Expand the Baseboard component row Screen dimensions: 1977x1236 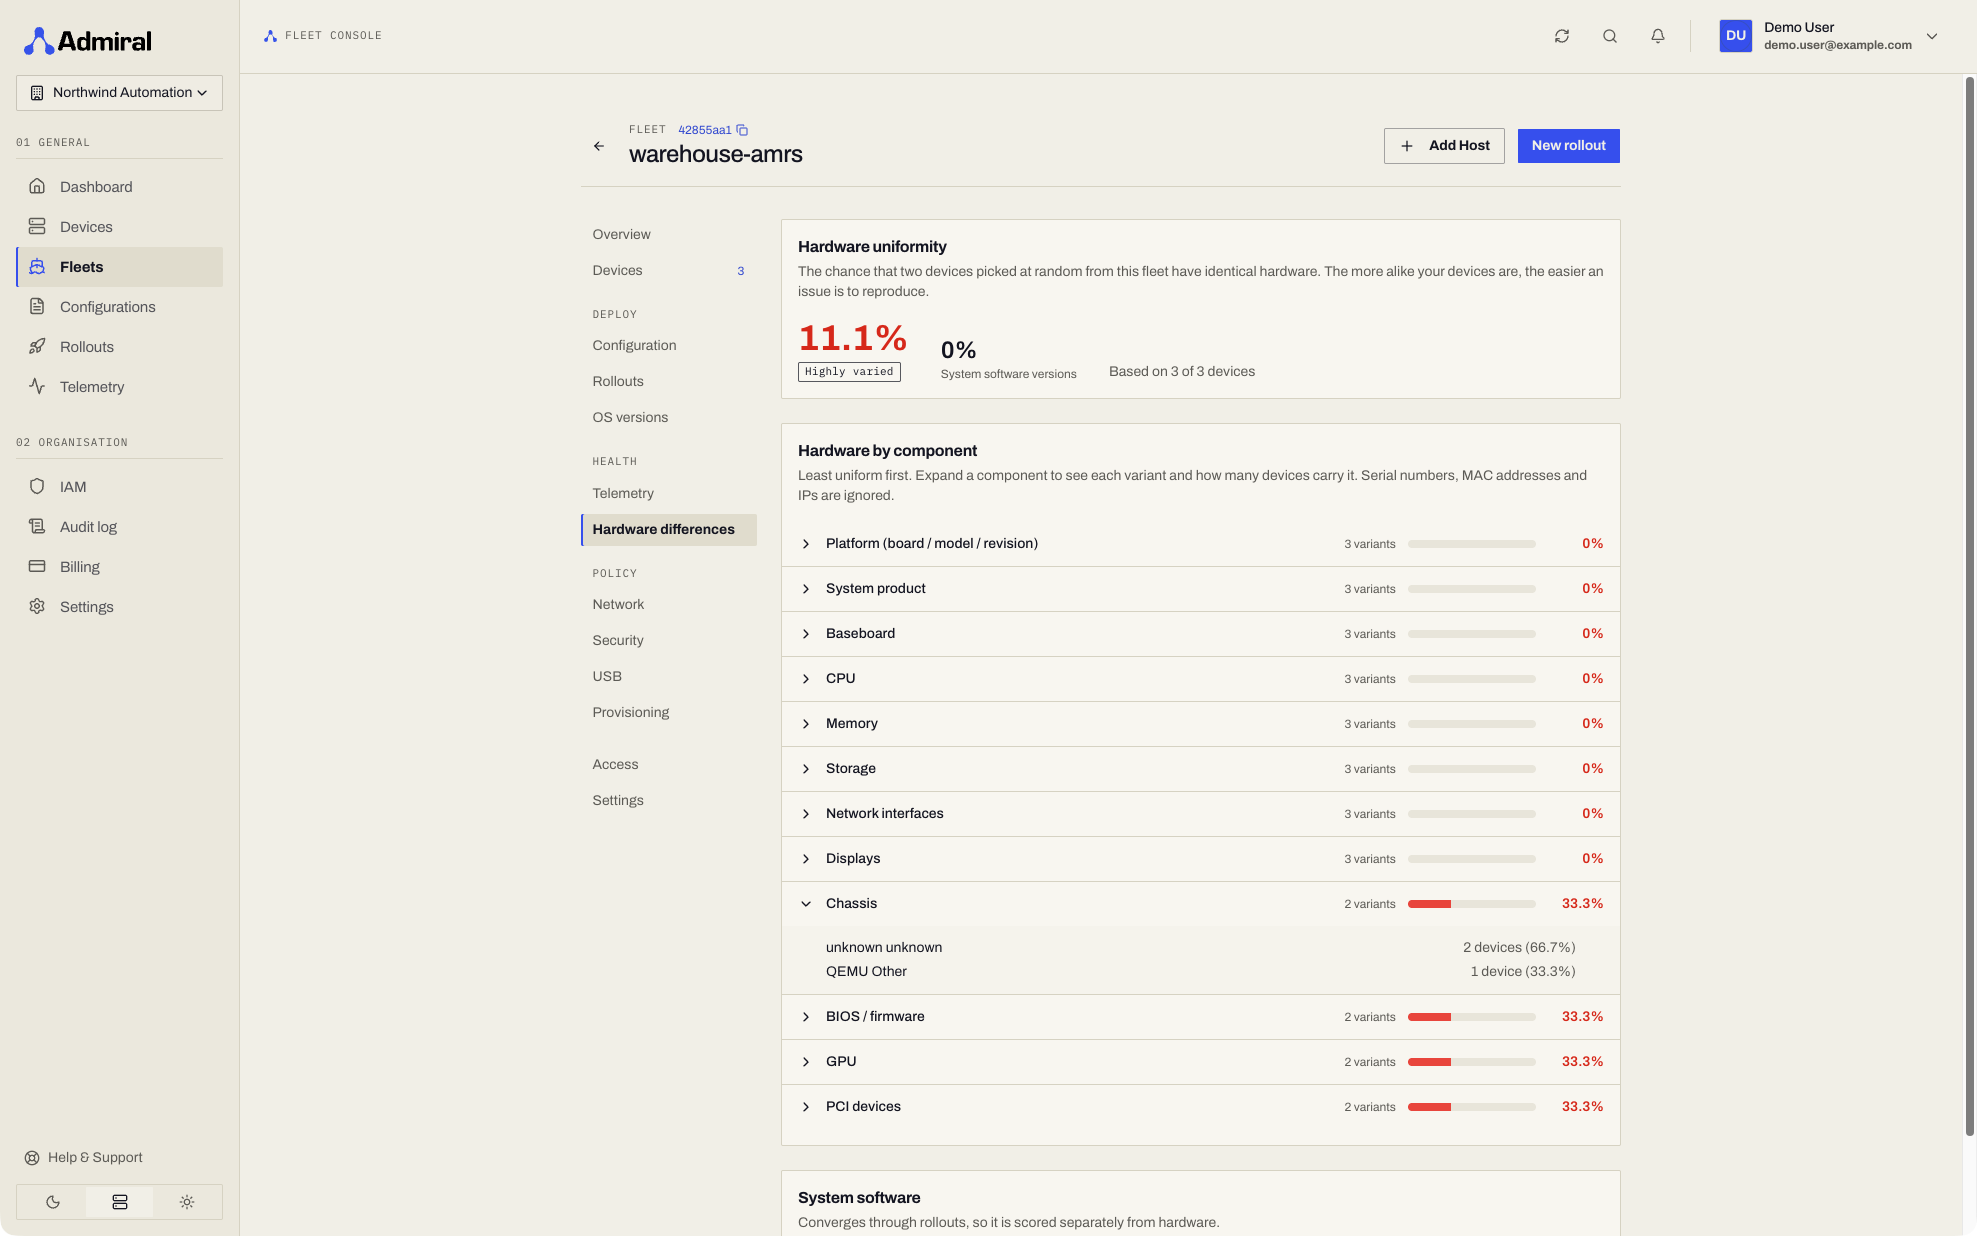pos(1200,634)
